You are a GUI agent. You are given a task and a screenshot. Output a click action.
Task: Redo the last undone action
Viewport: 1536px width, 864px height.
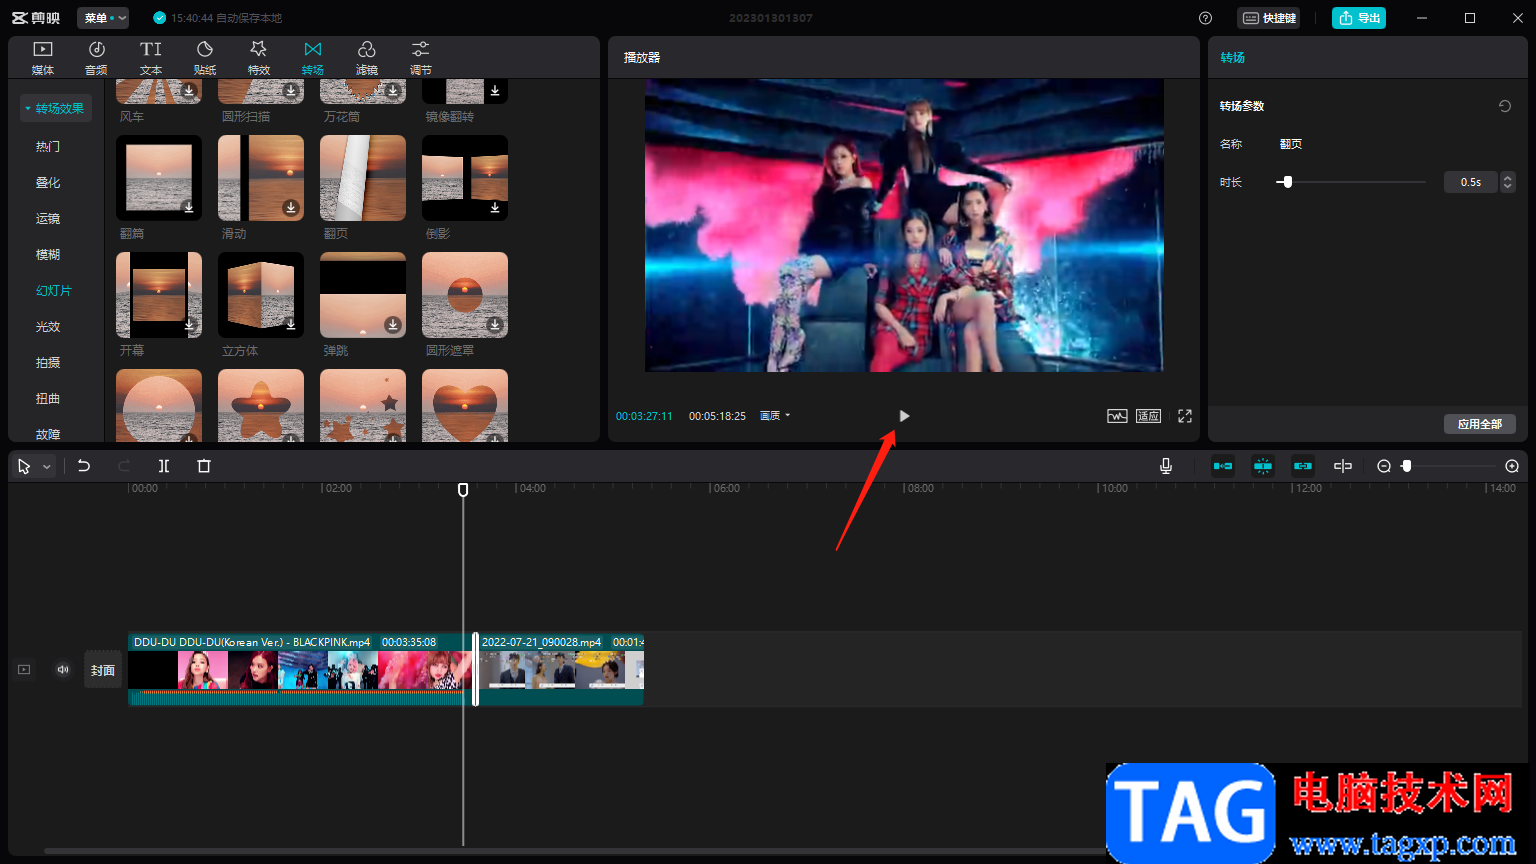pos(124,466)
